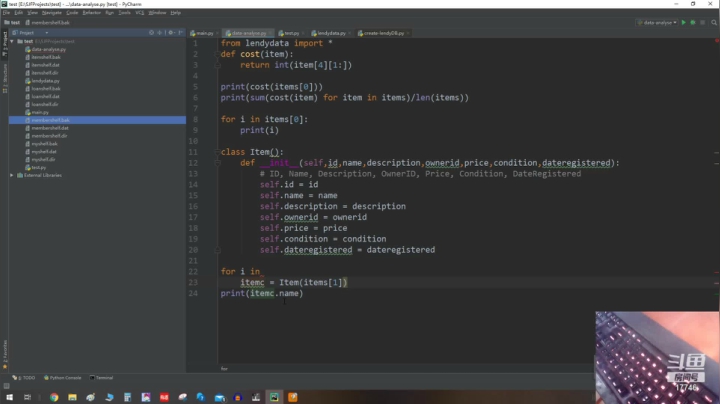This screenshot has width=720, height=404.
Task: Open the View menu
Action: [x=32, y=13]
